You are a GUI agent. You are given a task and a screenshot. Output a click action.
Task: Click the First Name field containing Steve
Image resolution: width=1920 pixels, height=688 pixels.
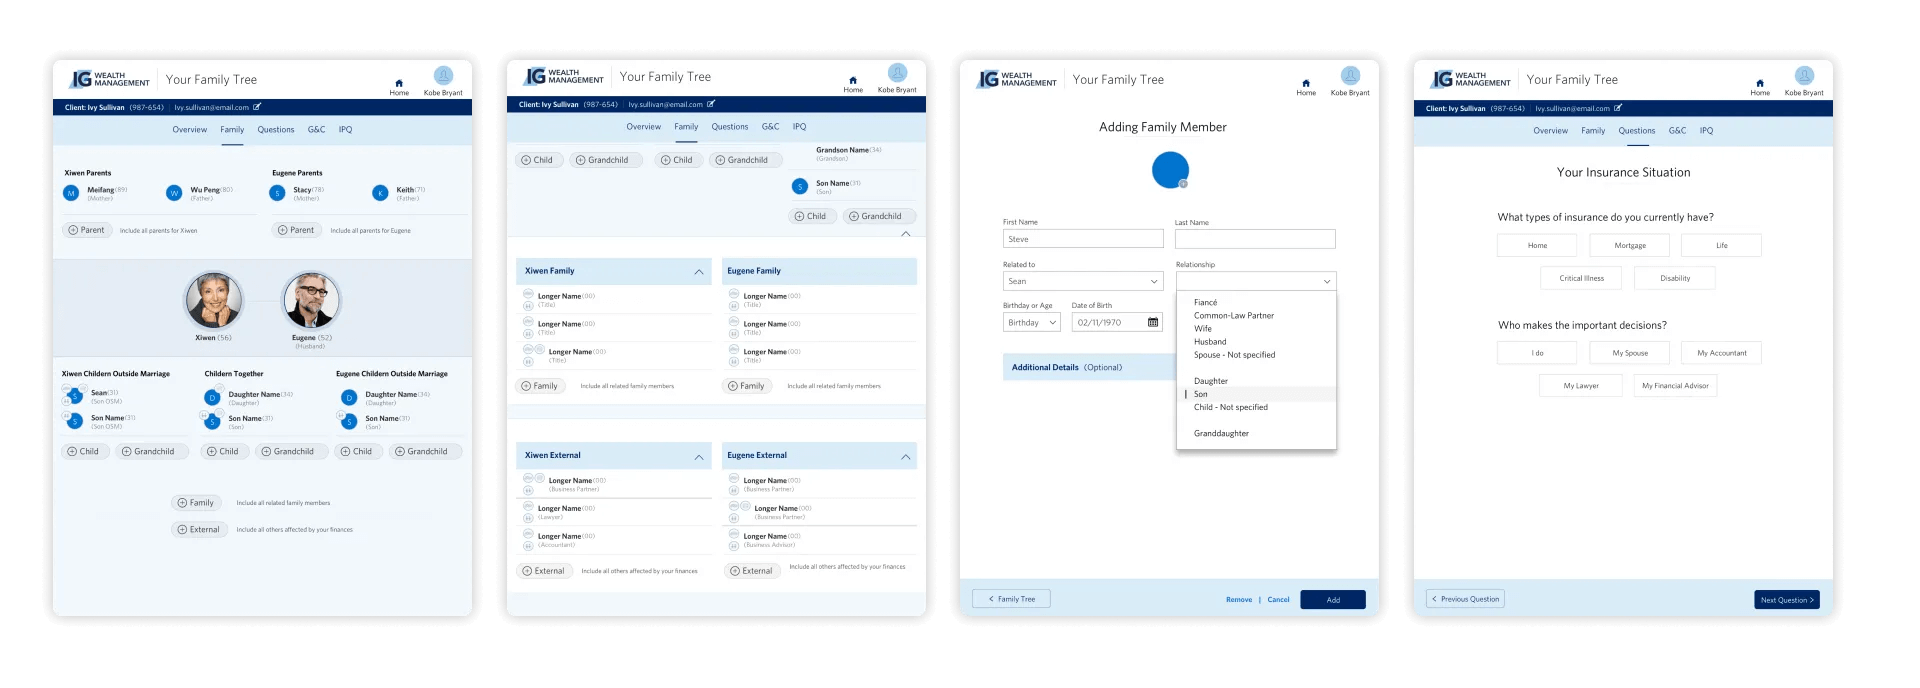pos(1083,239)
